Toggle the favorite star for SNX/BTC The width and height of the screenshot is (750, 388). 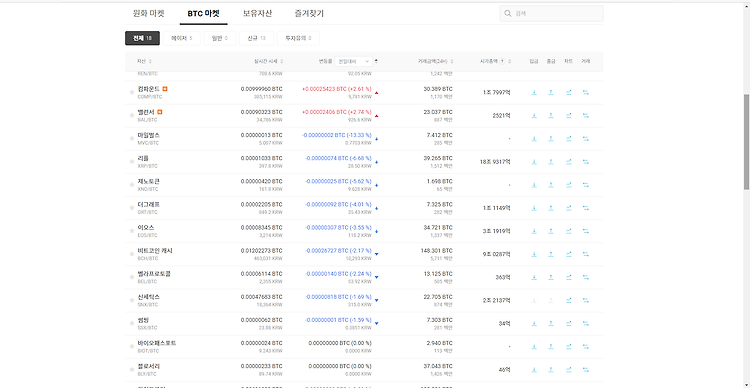(132, 300)
